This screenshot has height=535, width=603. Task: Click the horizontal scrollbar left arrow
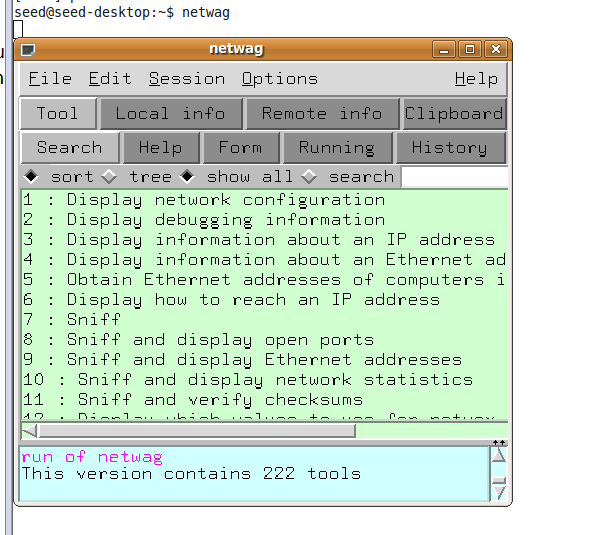click(30, 431)
